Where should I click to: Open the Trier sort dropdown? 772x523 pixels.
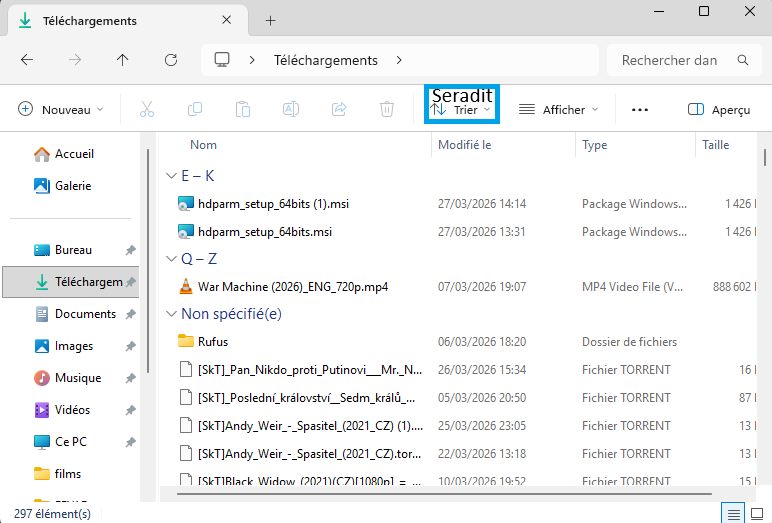461,109
